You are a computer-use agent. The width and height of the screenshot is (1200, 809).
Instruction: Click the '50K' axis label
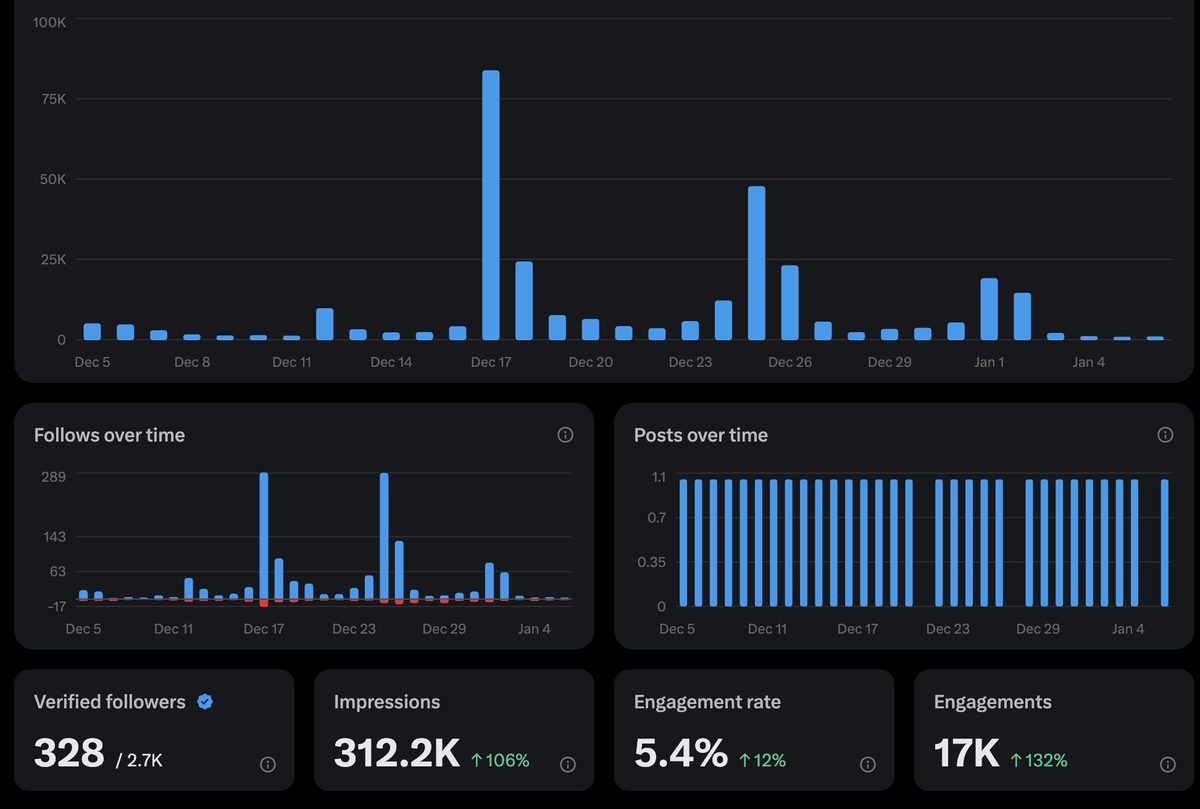(54, 180)
